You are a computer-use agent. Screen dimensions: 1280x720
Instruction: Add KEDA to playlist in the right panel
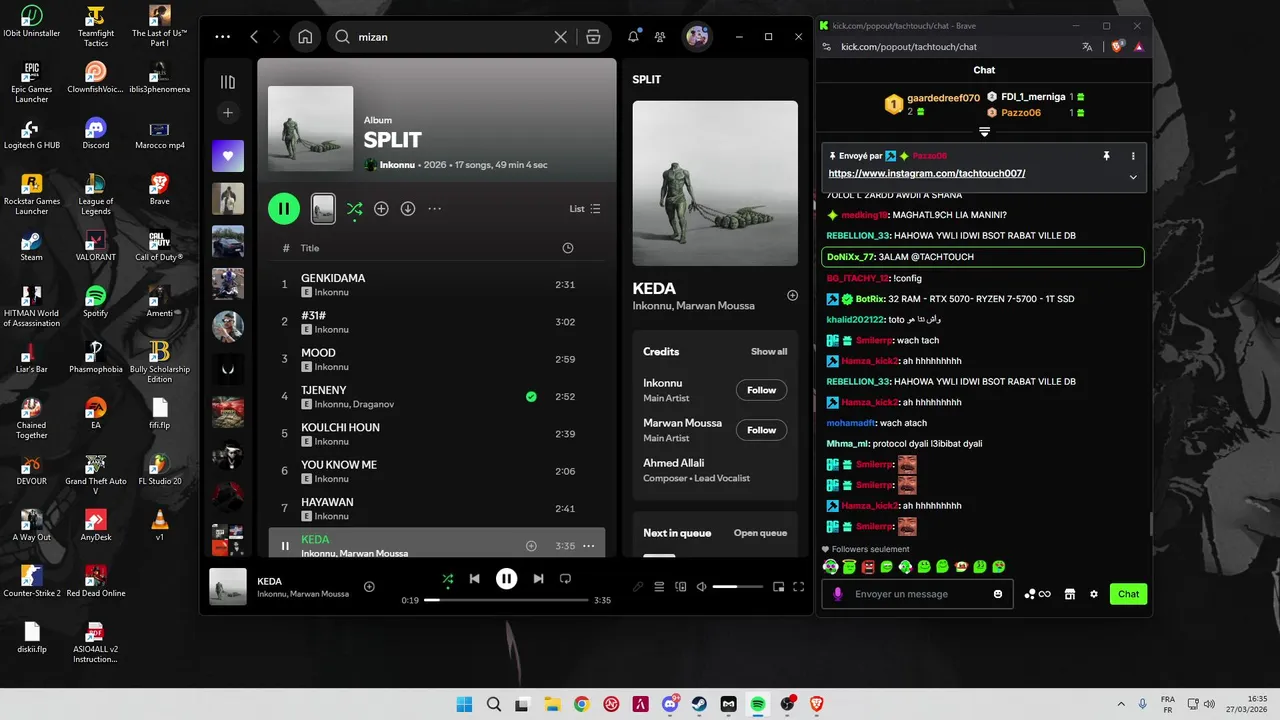click(x=792, y=296)
